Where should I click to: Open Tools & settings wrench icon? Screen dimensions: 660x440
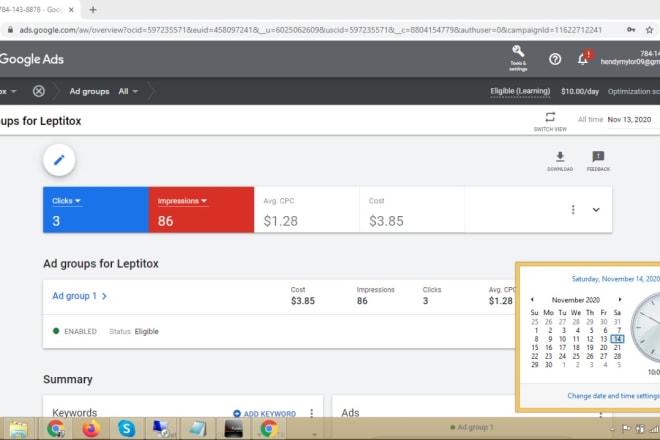coord(518,51)
